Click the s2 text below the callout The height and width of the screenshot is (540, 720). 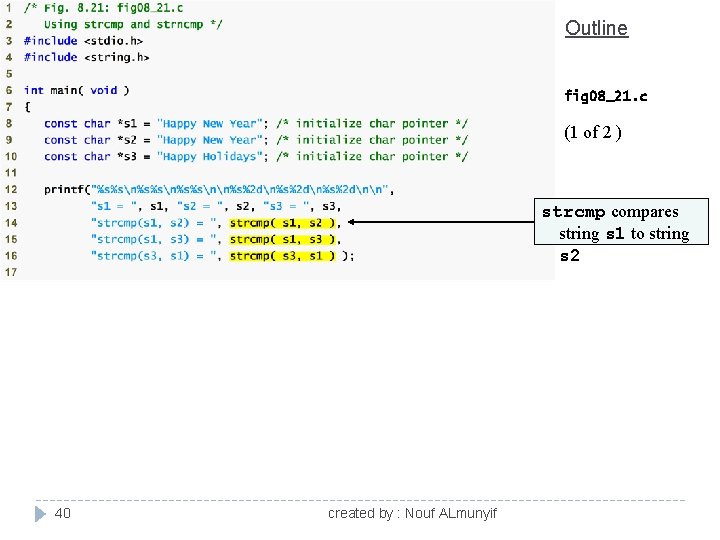(x=570, y=256)
